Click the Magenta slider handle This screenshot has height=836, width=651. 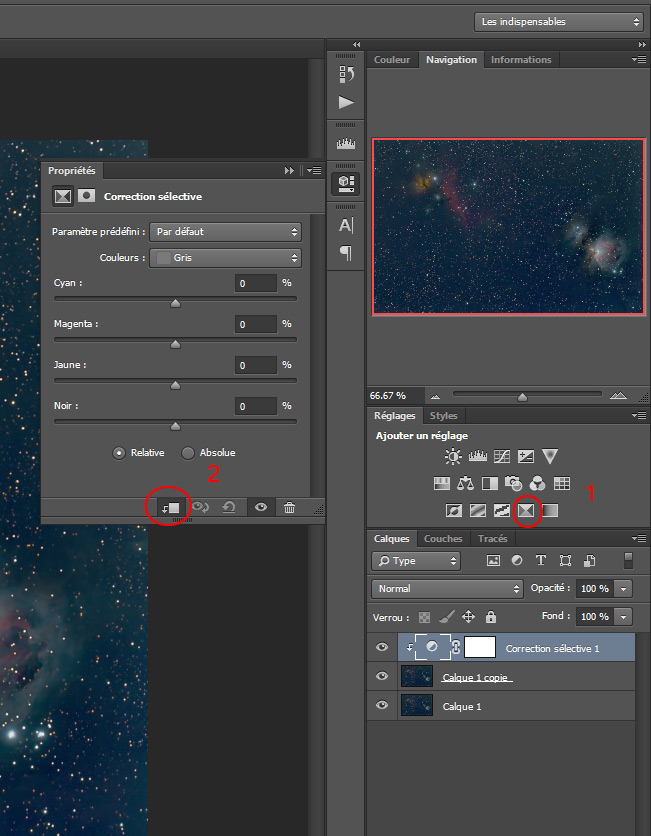tap(175, 344)
